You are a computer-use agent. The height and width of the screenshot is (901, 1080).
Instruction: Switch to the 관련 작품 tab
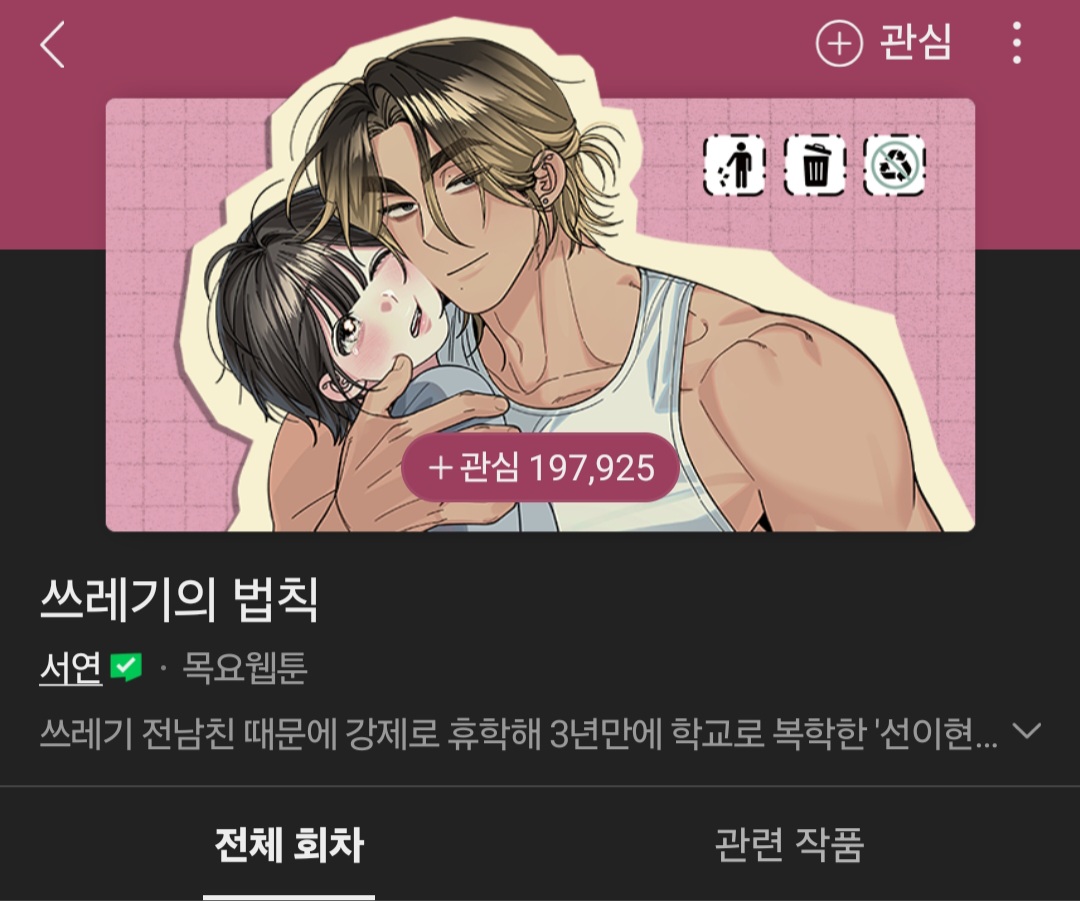[789, 845]
